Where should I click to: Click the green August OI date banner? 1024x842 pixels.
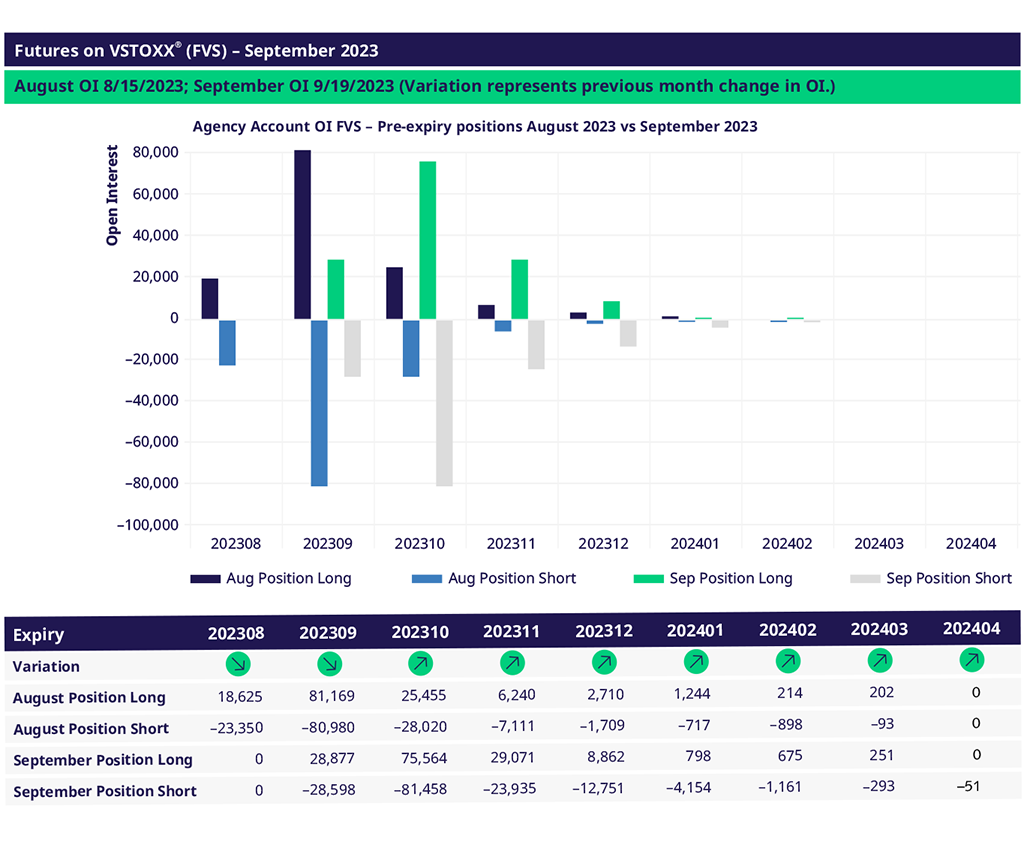click(512, 87)
